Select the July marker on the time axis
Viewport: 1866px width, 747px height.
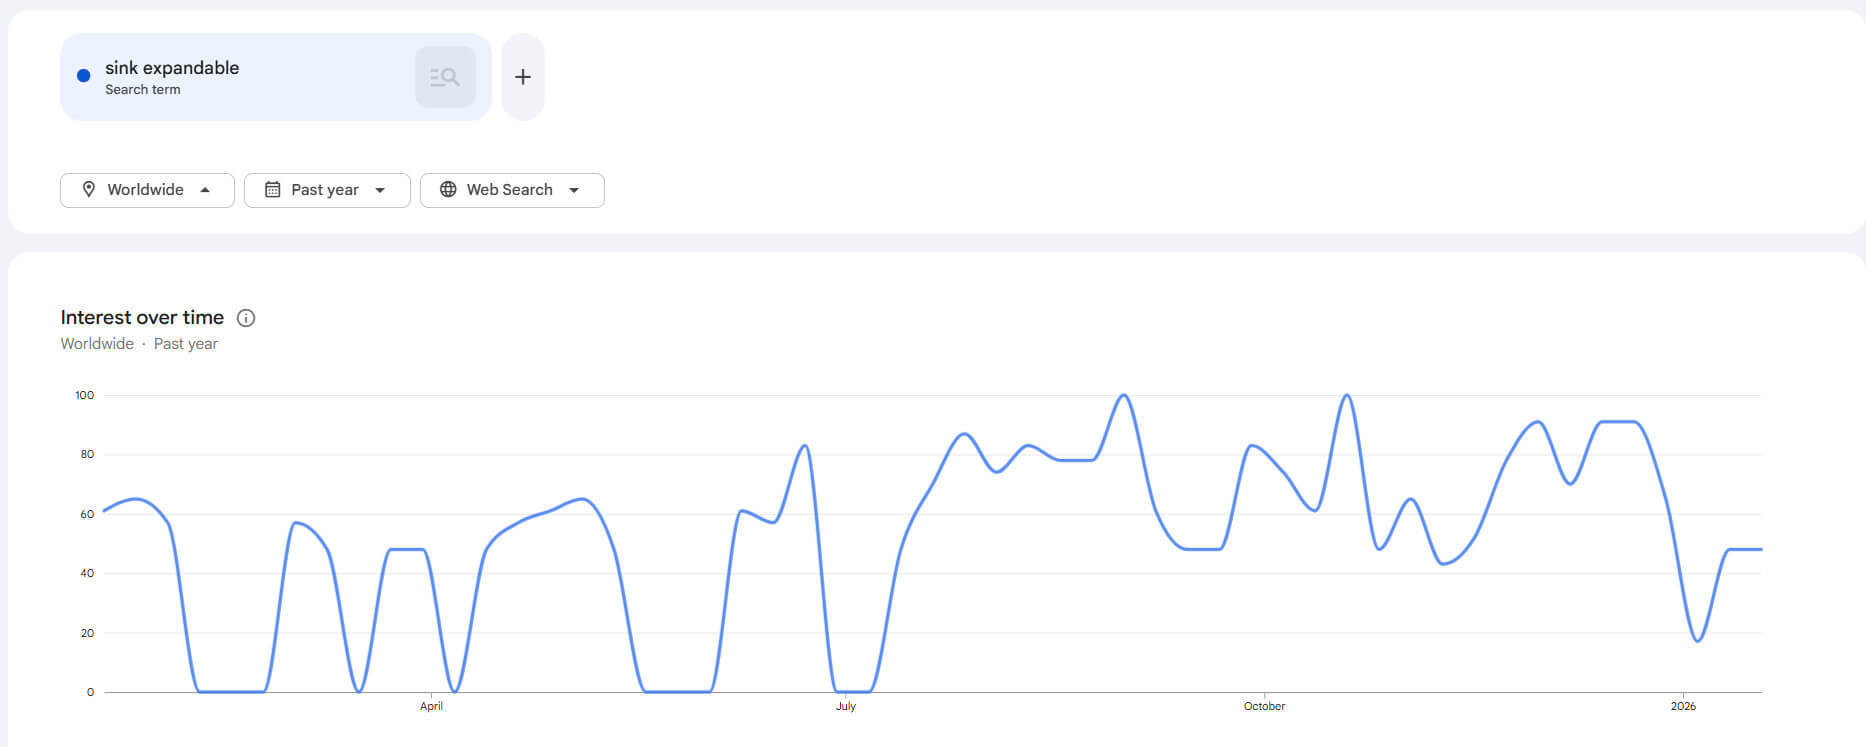(846, 706)
